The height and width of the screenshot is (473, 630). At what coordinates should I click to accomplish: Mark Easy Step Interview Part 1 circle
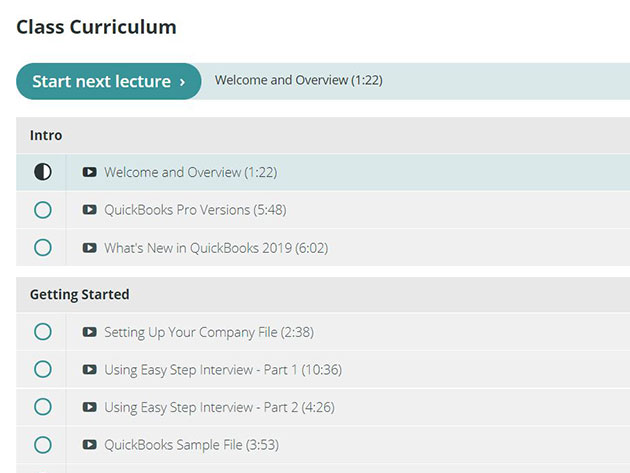click(x=43, y=369)
